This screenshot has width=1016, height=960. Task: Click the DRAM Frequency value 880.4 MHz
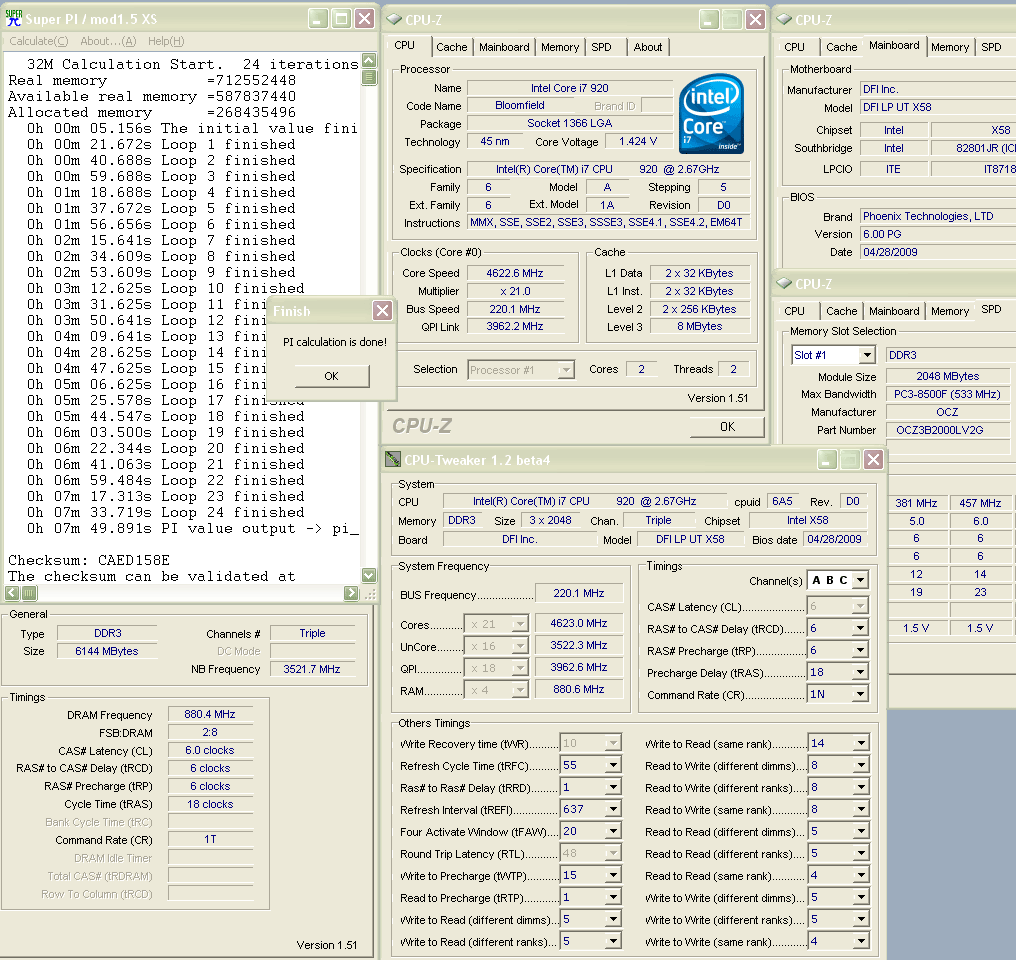(210, 714)
